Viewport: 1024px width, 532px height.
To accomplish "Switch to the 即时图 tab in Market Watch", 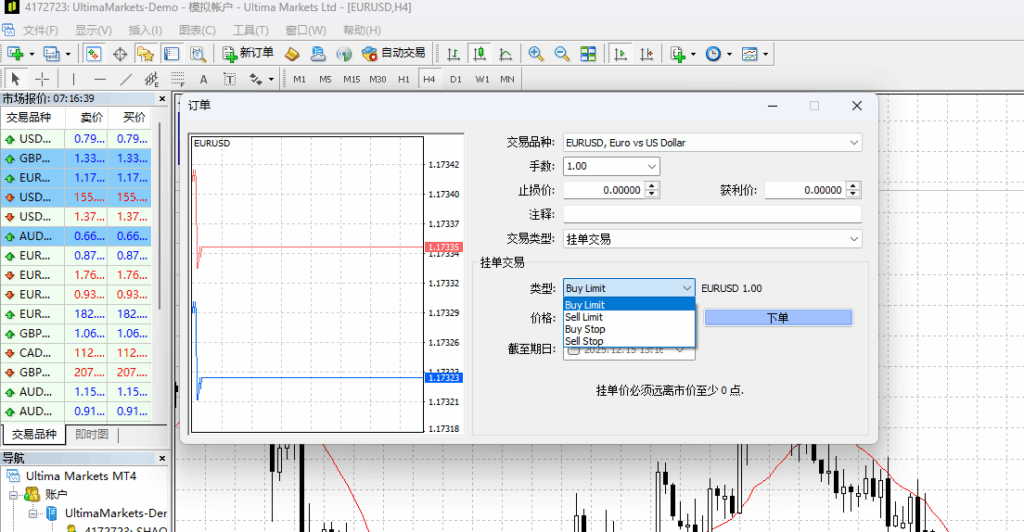I will click(x=91, y=434).
